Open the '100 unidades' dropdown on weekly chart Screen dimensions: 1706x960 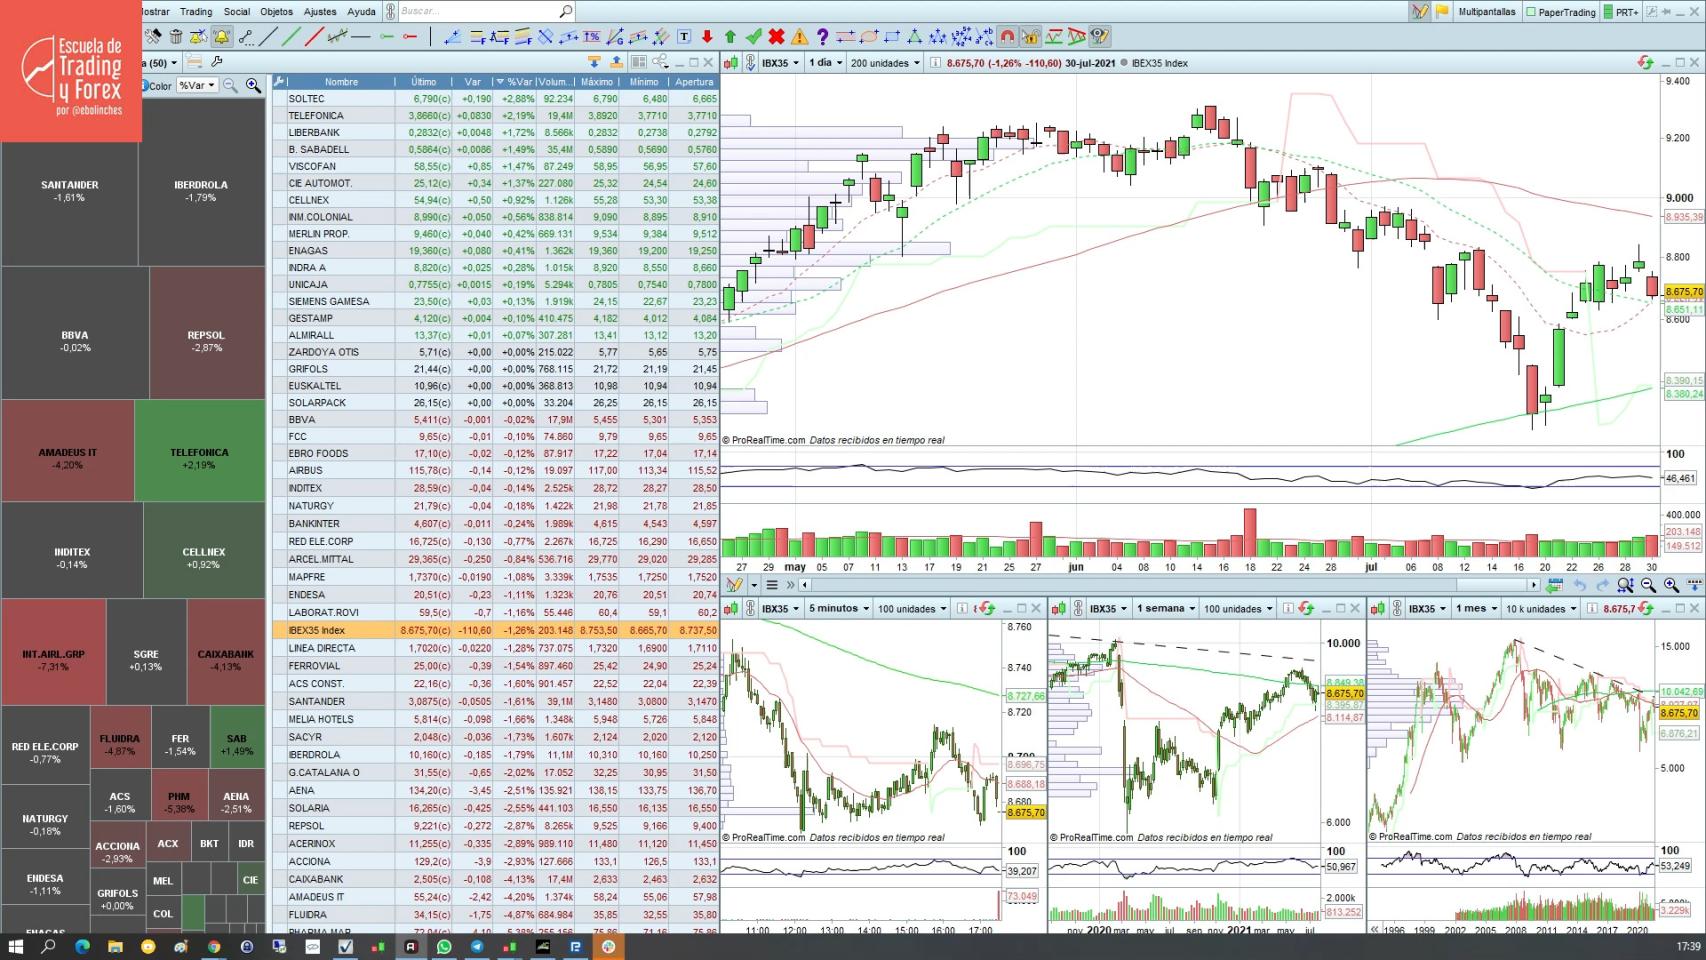tap(1238, 608)
